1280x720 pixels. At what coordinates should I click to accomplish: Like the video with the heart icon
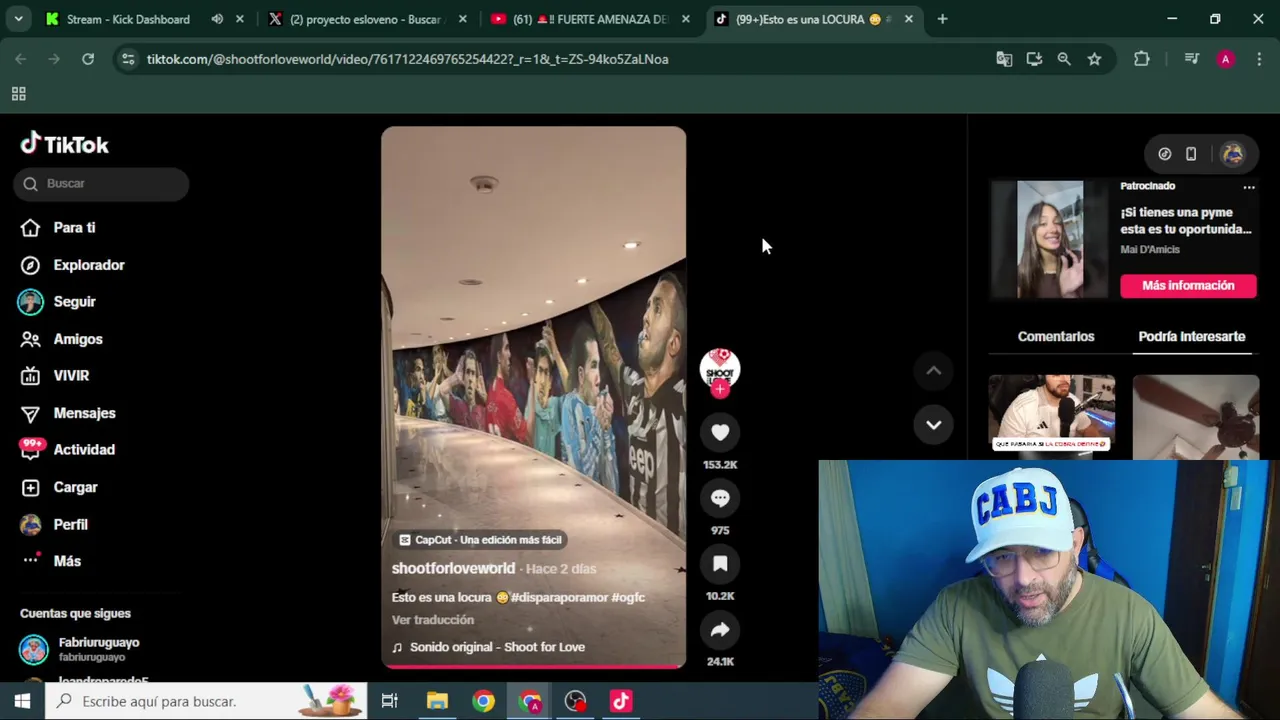tap(720, 432)
